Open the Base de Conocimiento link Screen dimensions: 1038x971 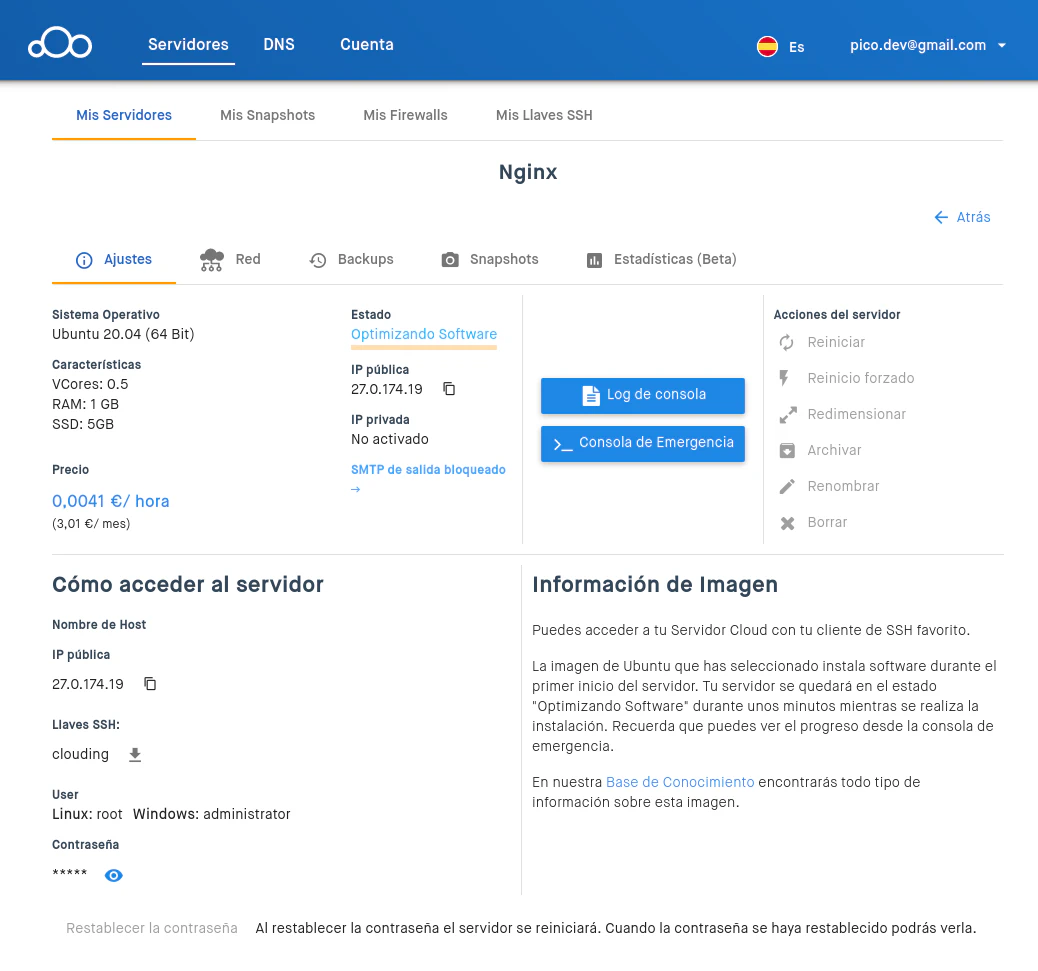point(680,782)
